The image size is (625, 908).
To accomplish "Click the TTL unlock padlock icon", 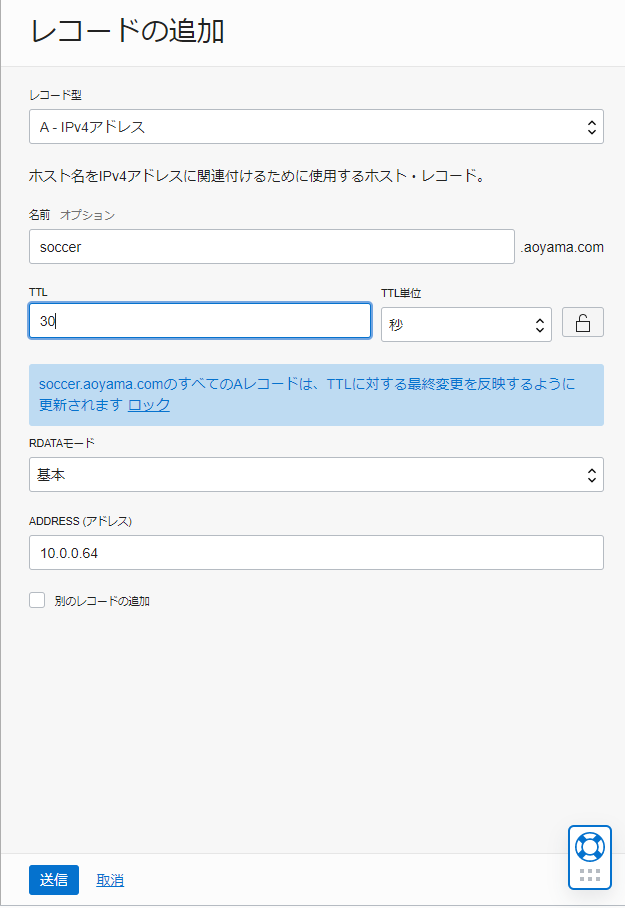I will click(x=583, y=323).
